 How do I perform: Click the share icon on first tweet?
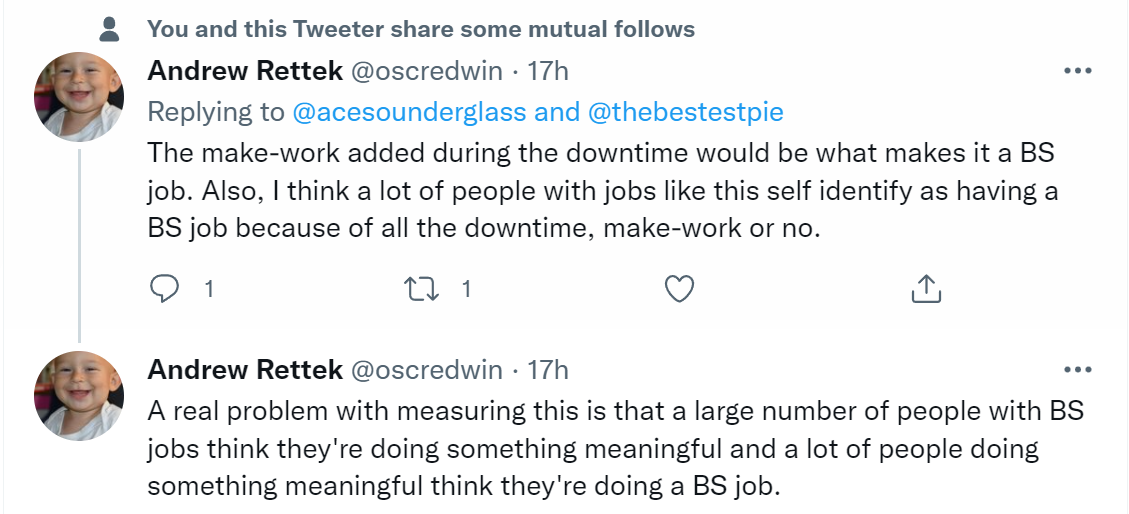926,289
